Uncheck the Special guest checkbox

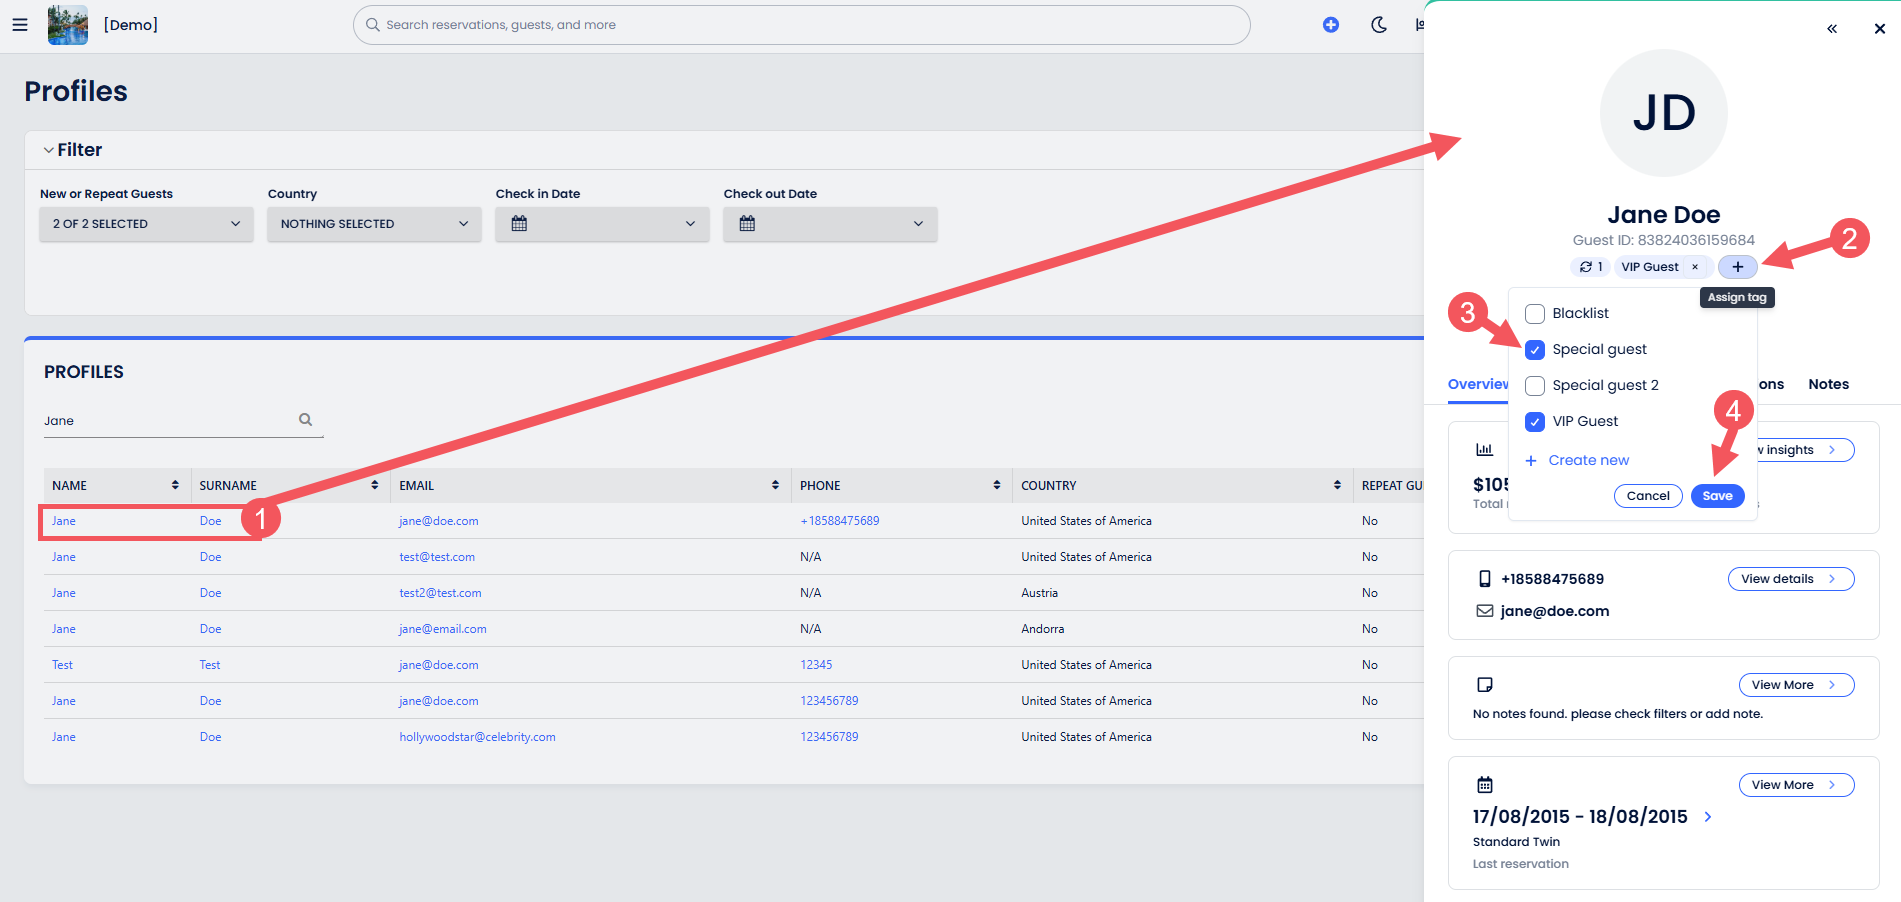click(x=1535, y=350)
